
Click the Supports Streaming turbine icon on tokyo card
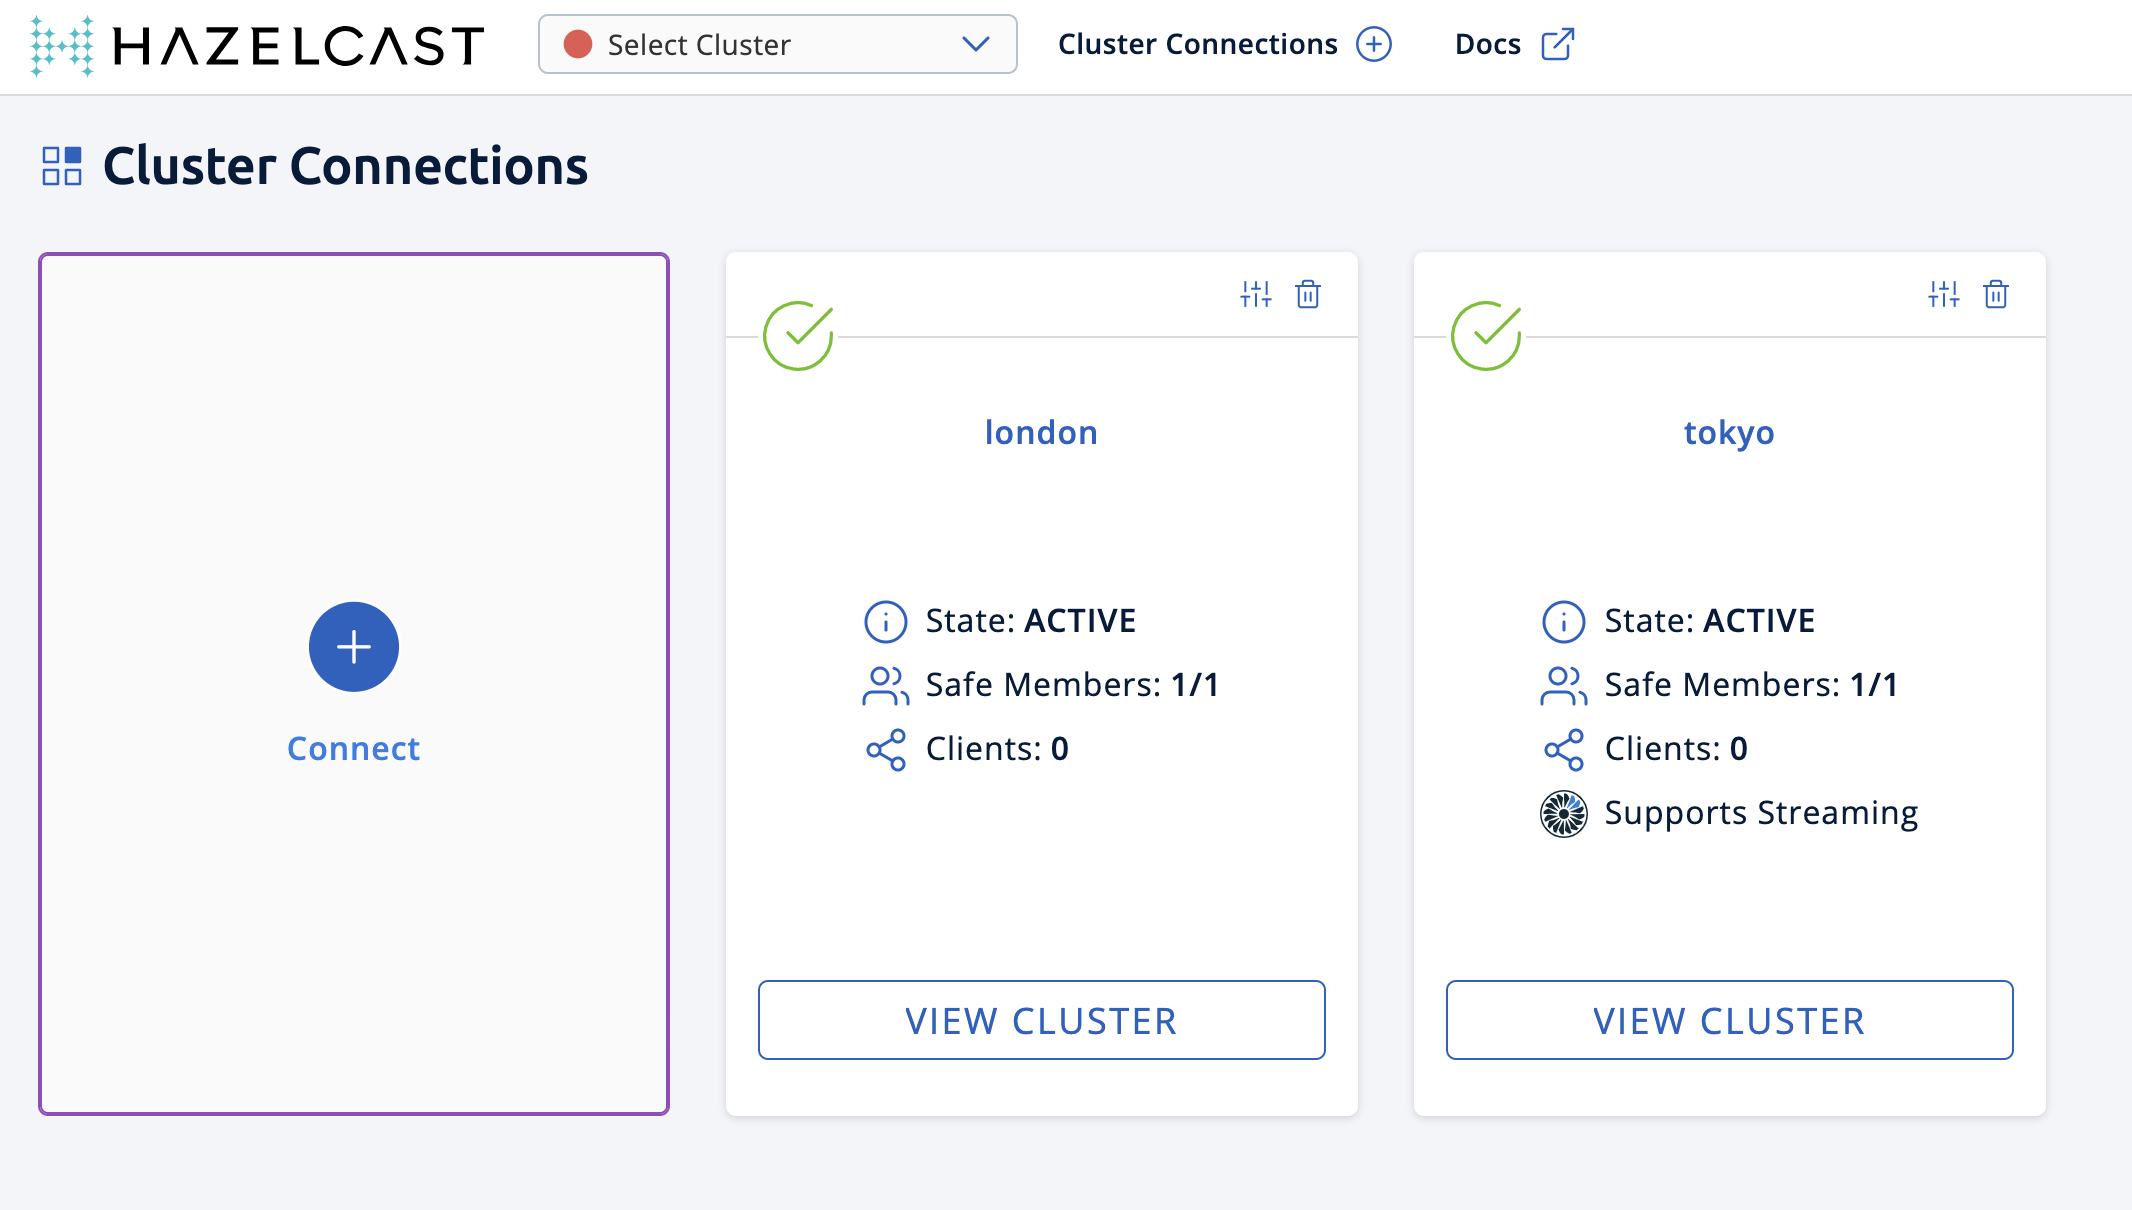pos(1564,813)
